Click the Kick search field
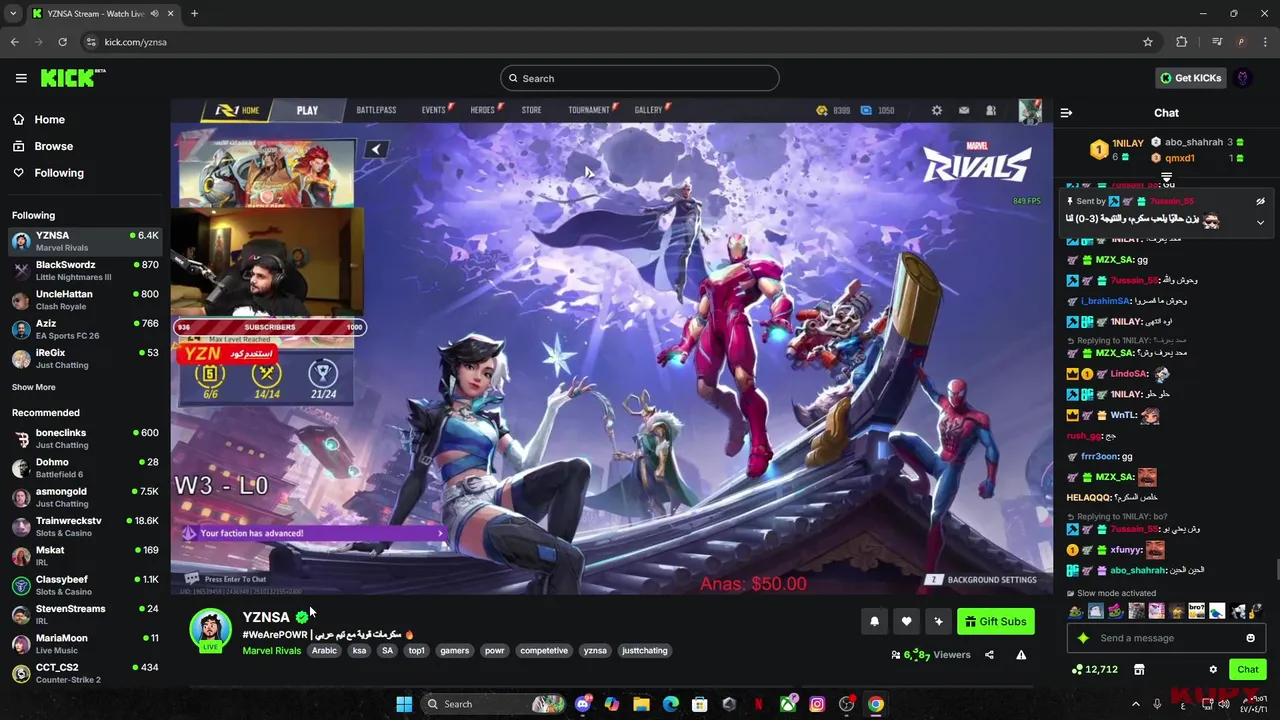1280x720 pixels. pyautogui.click(x=640, y=78)
